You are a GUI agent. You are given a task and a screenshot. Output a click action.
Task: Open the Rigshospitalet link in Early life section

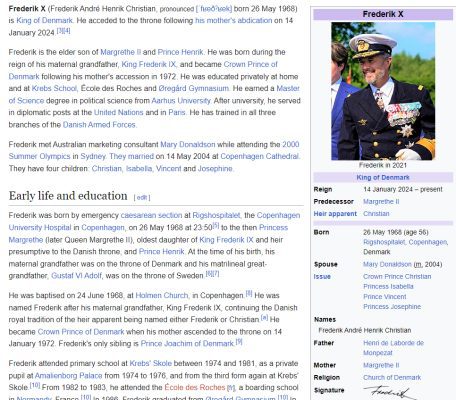(x=216, y=216)
